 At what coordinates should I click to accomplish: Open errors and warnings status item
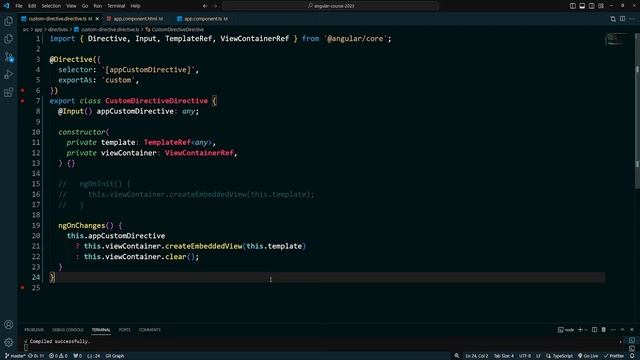coord(58,356)
